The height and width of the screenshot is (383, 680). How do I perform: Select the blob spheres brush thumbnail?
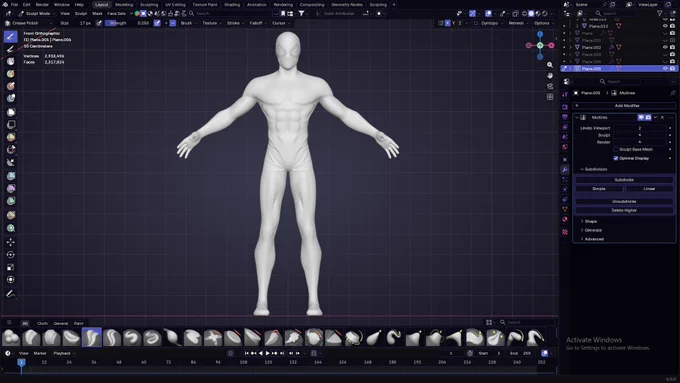coord(11,337)
